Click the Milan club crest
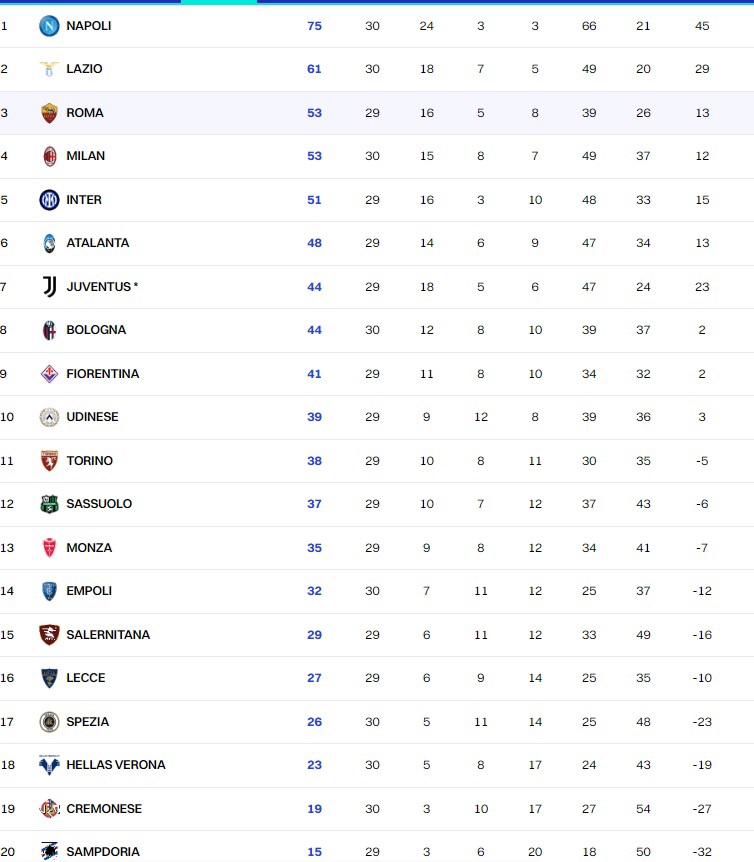 point(49,156)
